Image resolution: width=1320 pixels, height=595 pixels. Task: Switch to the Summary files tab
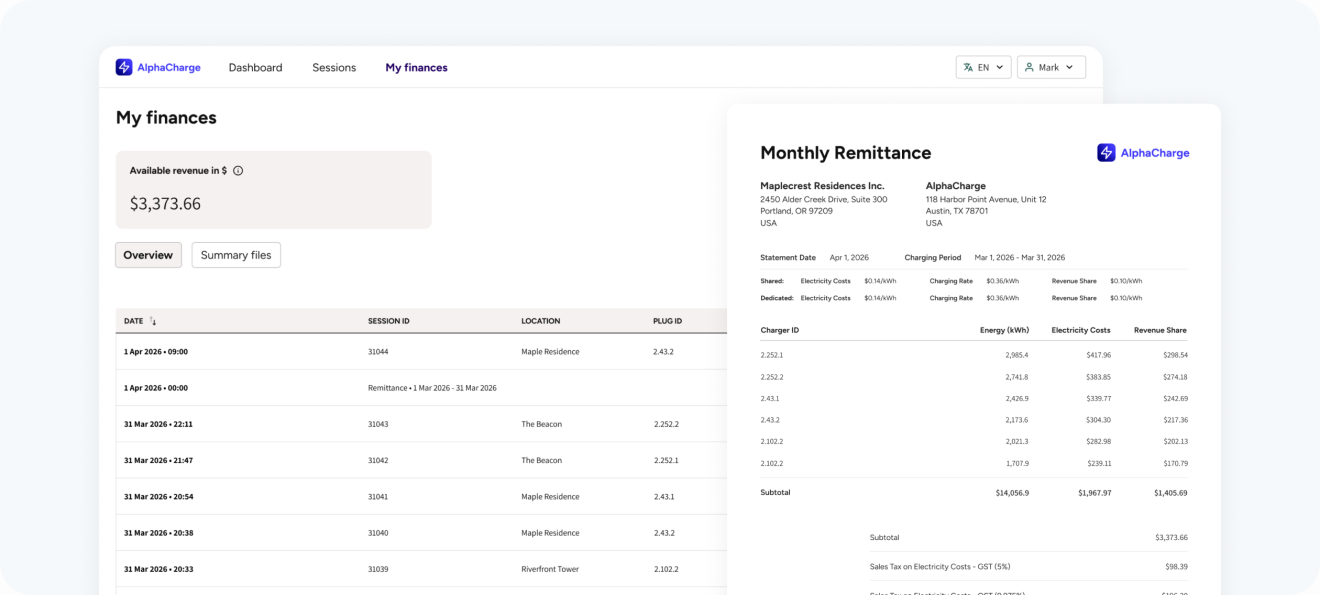[236, 255]
